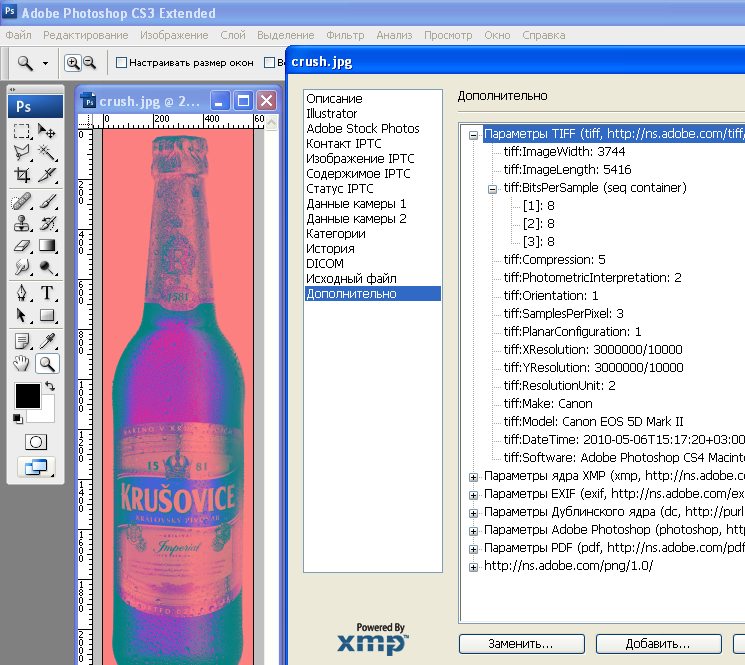The width and height of the screenshot is (745, 665).
Task: Select the Type tool
Action: click(47, 293)
